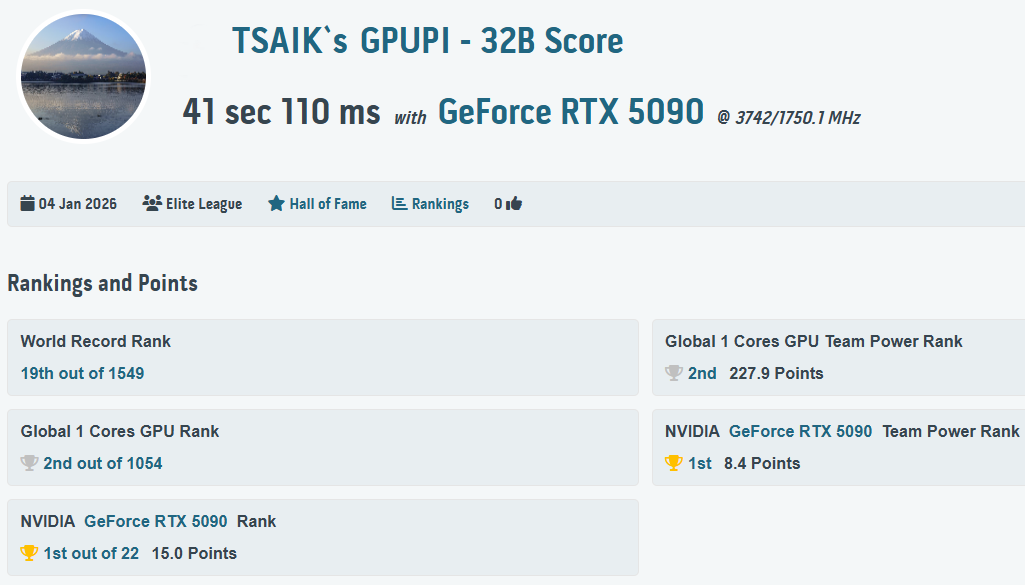1025x585 pixels.
Task: Click the blue Hall of Fame star icon
Action: 277,203
